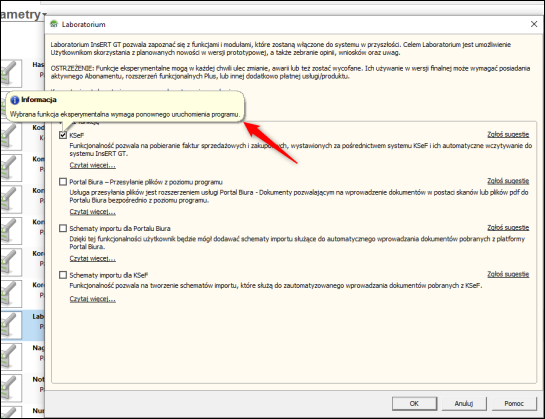The image size is (545, 419).
Task: Open Czytaj więcej under the KSeF description
Action: [92, 165]
